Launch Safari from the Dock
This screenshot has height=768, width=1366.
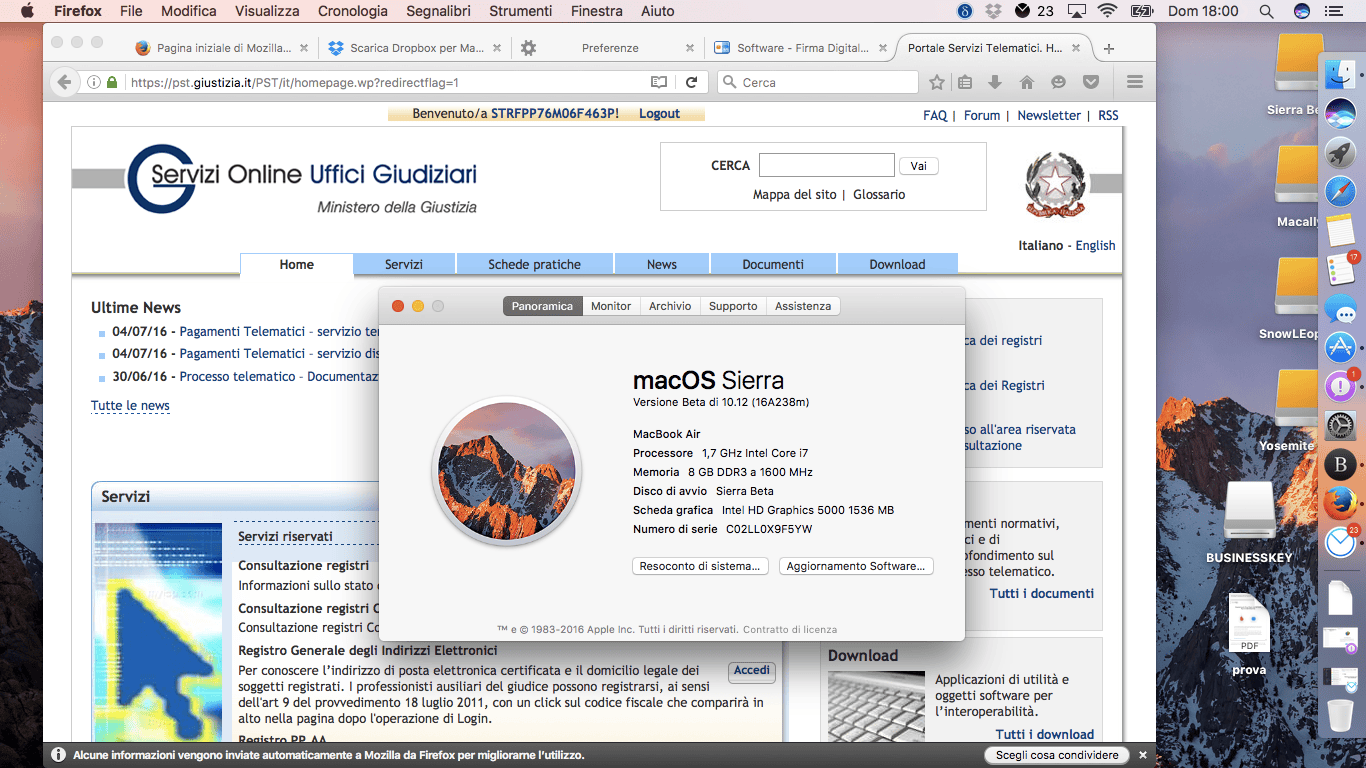pyautogui.click(x=1340, y=191)
